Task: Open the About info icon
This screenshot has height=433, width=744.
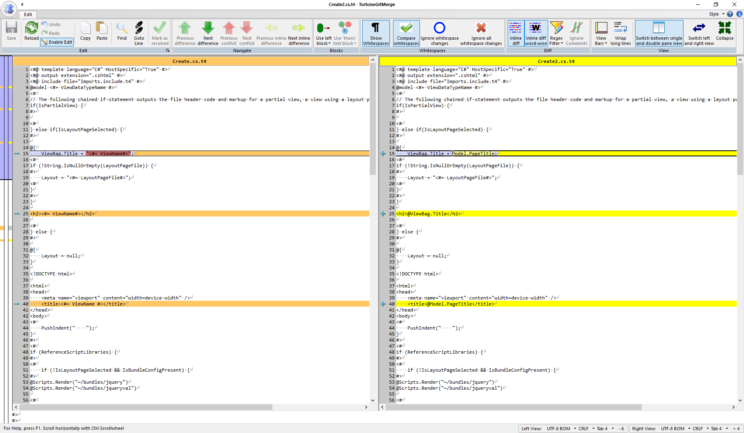Action: (739, 14)
